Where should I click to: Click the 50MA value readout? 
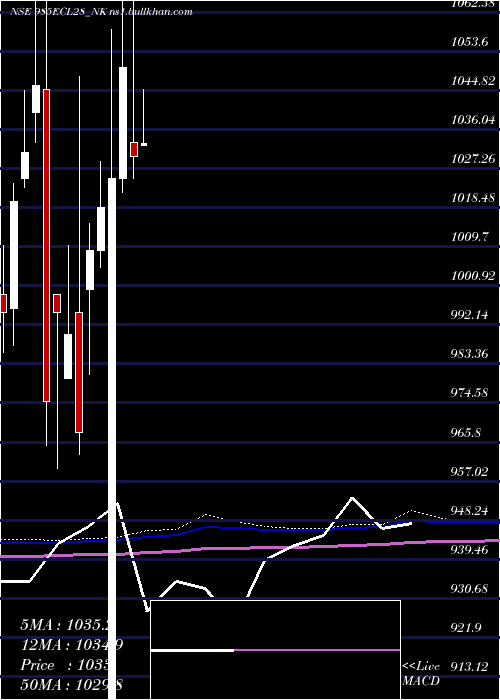click(72, 685)
